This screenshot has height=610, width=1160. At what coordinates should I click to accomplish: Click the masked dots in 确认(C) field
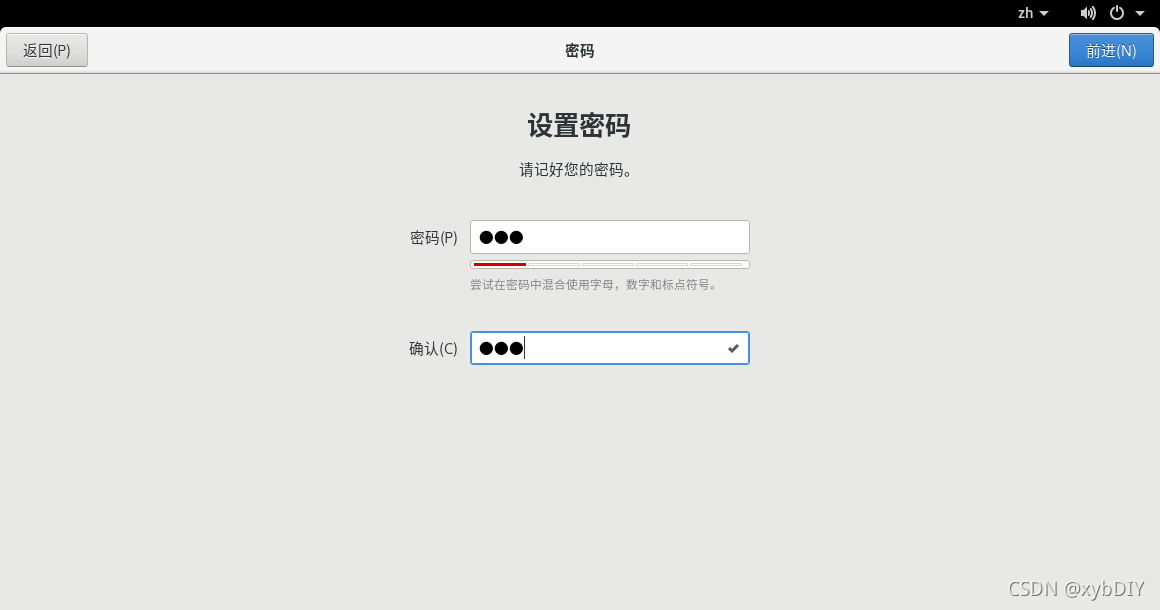(x=500, y=348)
